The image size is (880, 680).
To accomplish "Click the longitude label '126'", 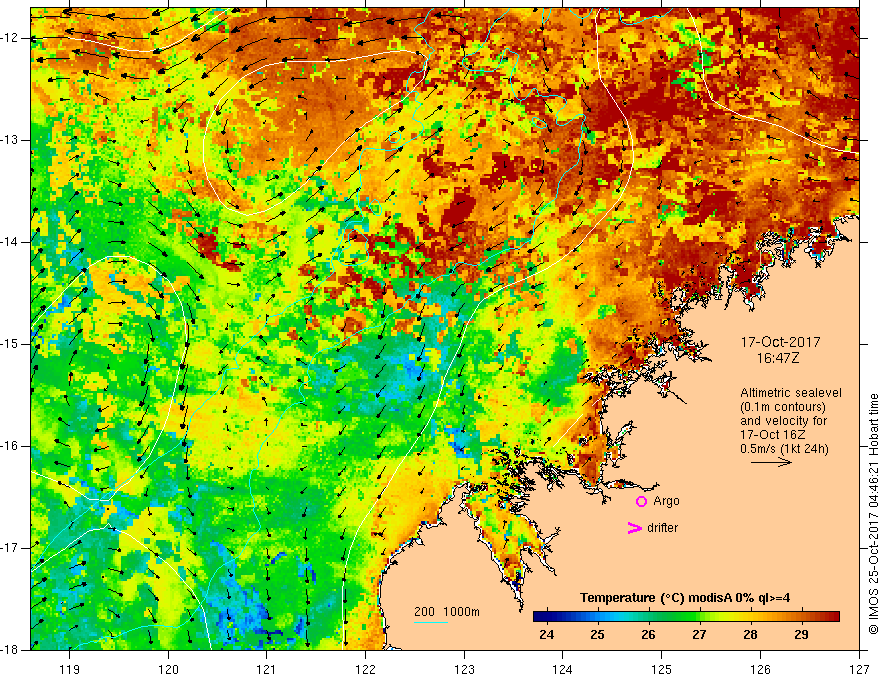I will coord(760,669).
